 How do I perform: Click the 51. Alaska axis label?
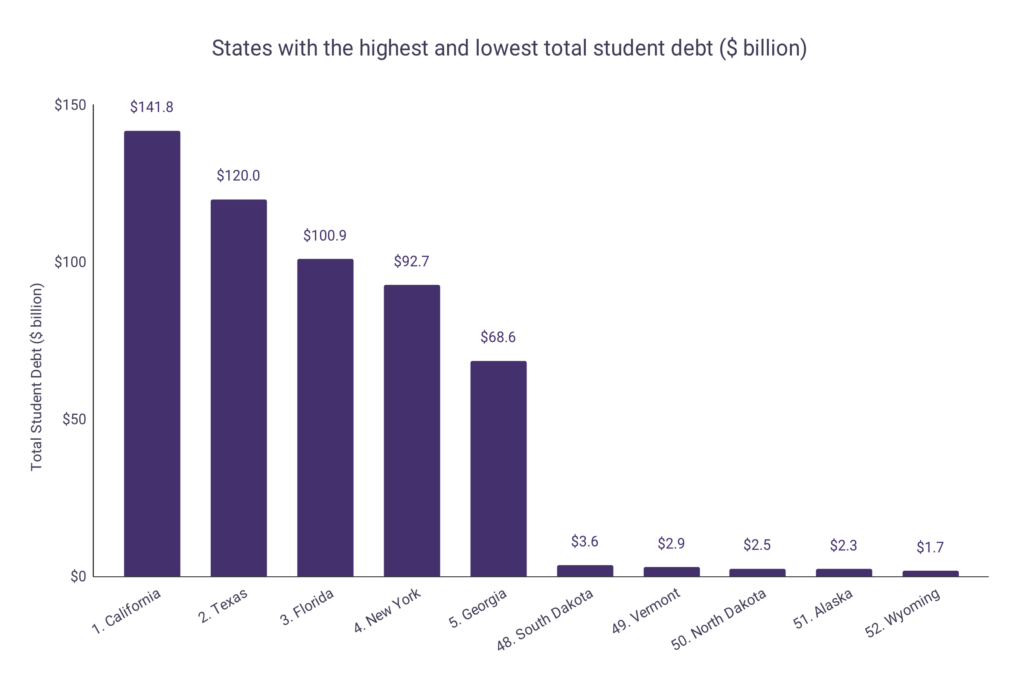coord(823,609)
